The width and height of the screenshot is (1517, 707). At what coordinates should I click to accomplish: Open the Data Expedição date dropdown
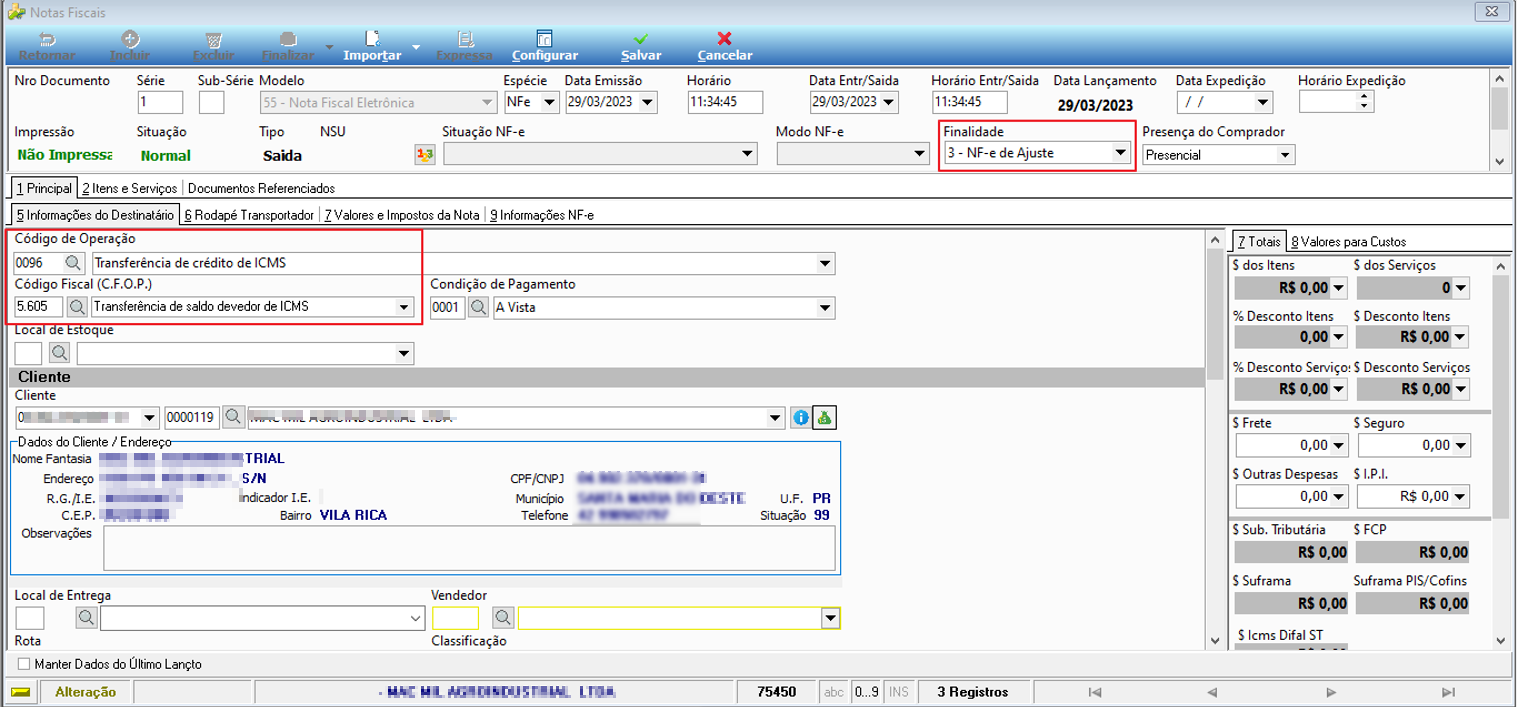tap(1263, 102)
